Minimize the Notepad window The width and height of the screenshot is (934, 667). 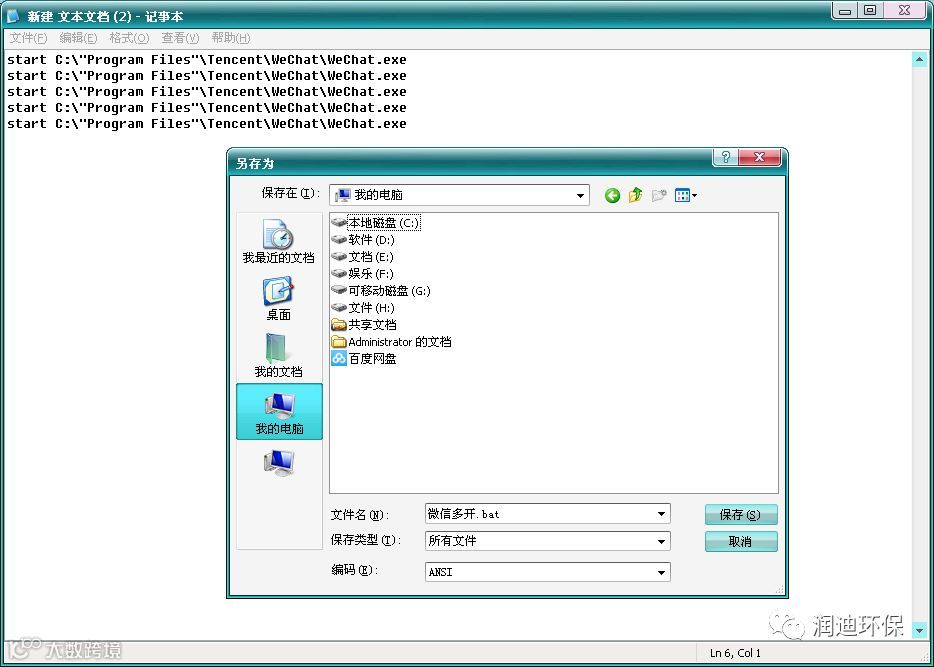(844, 10)
